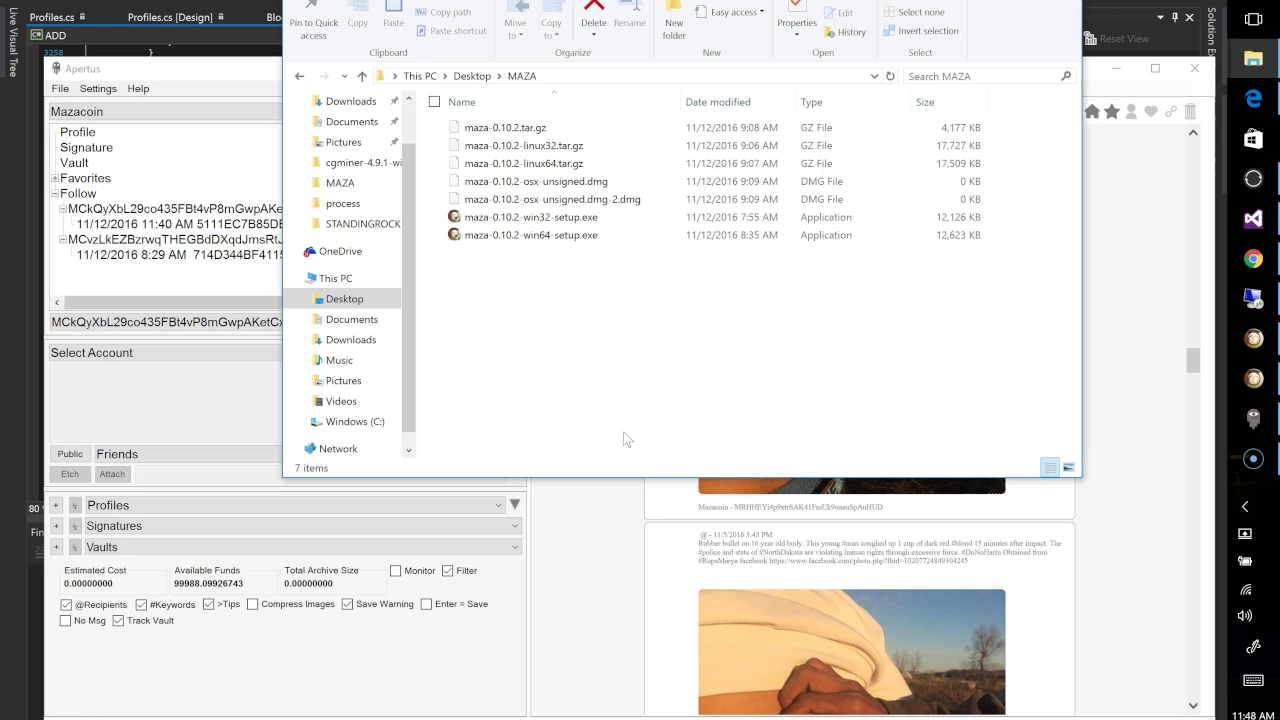Click the star favorites icon
This screenshot has width=1280, height=720.
click(1112, 112)
